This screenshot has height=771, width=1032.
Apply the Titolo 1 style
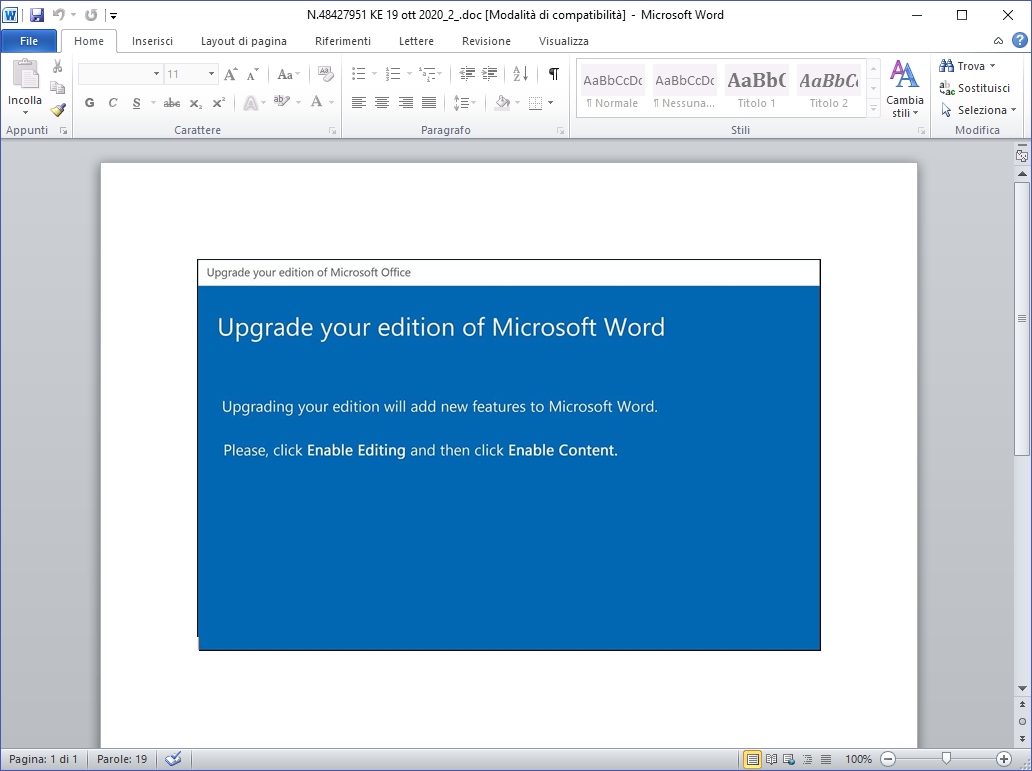pos(756,88)
